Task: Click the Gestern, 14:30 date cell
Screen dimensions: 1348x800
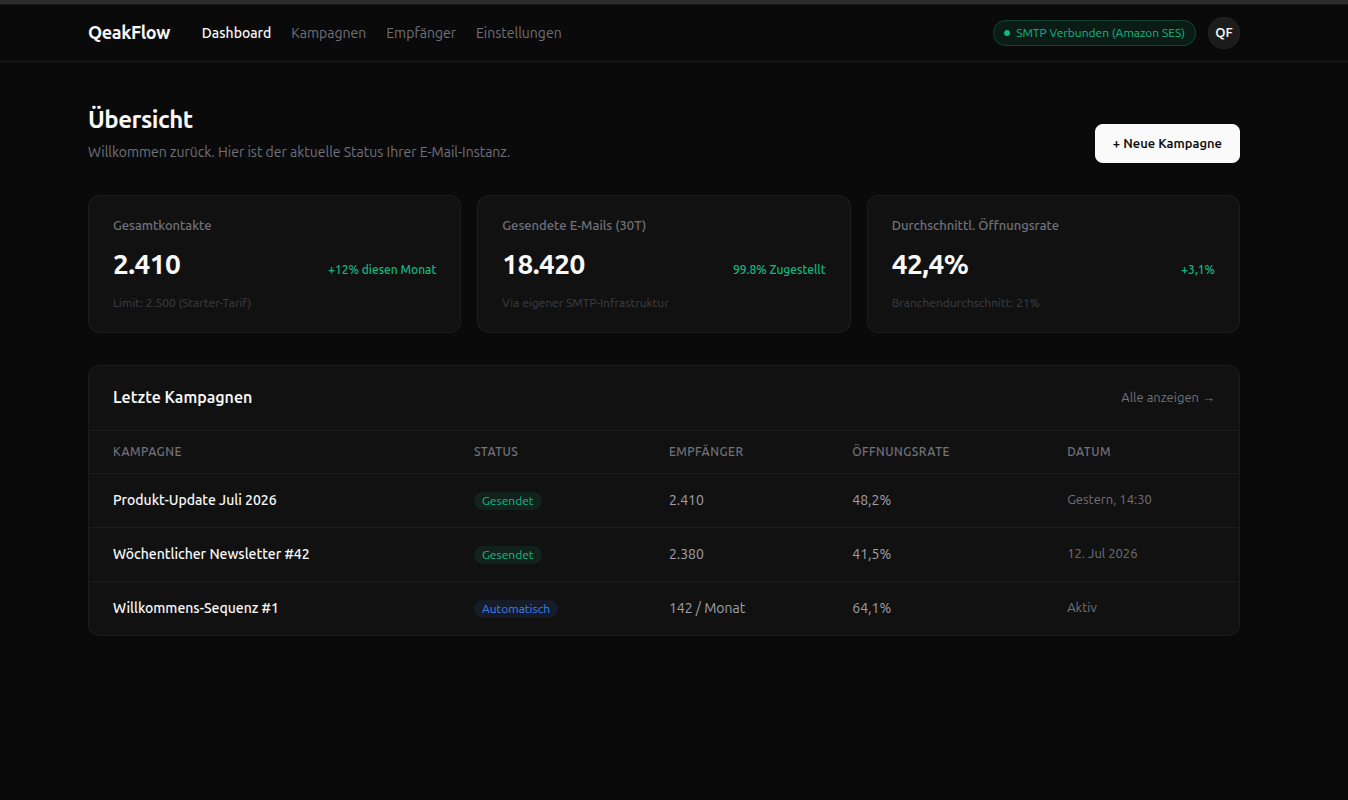Action: click(x=1109, y=500)
